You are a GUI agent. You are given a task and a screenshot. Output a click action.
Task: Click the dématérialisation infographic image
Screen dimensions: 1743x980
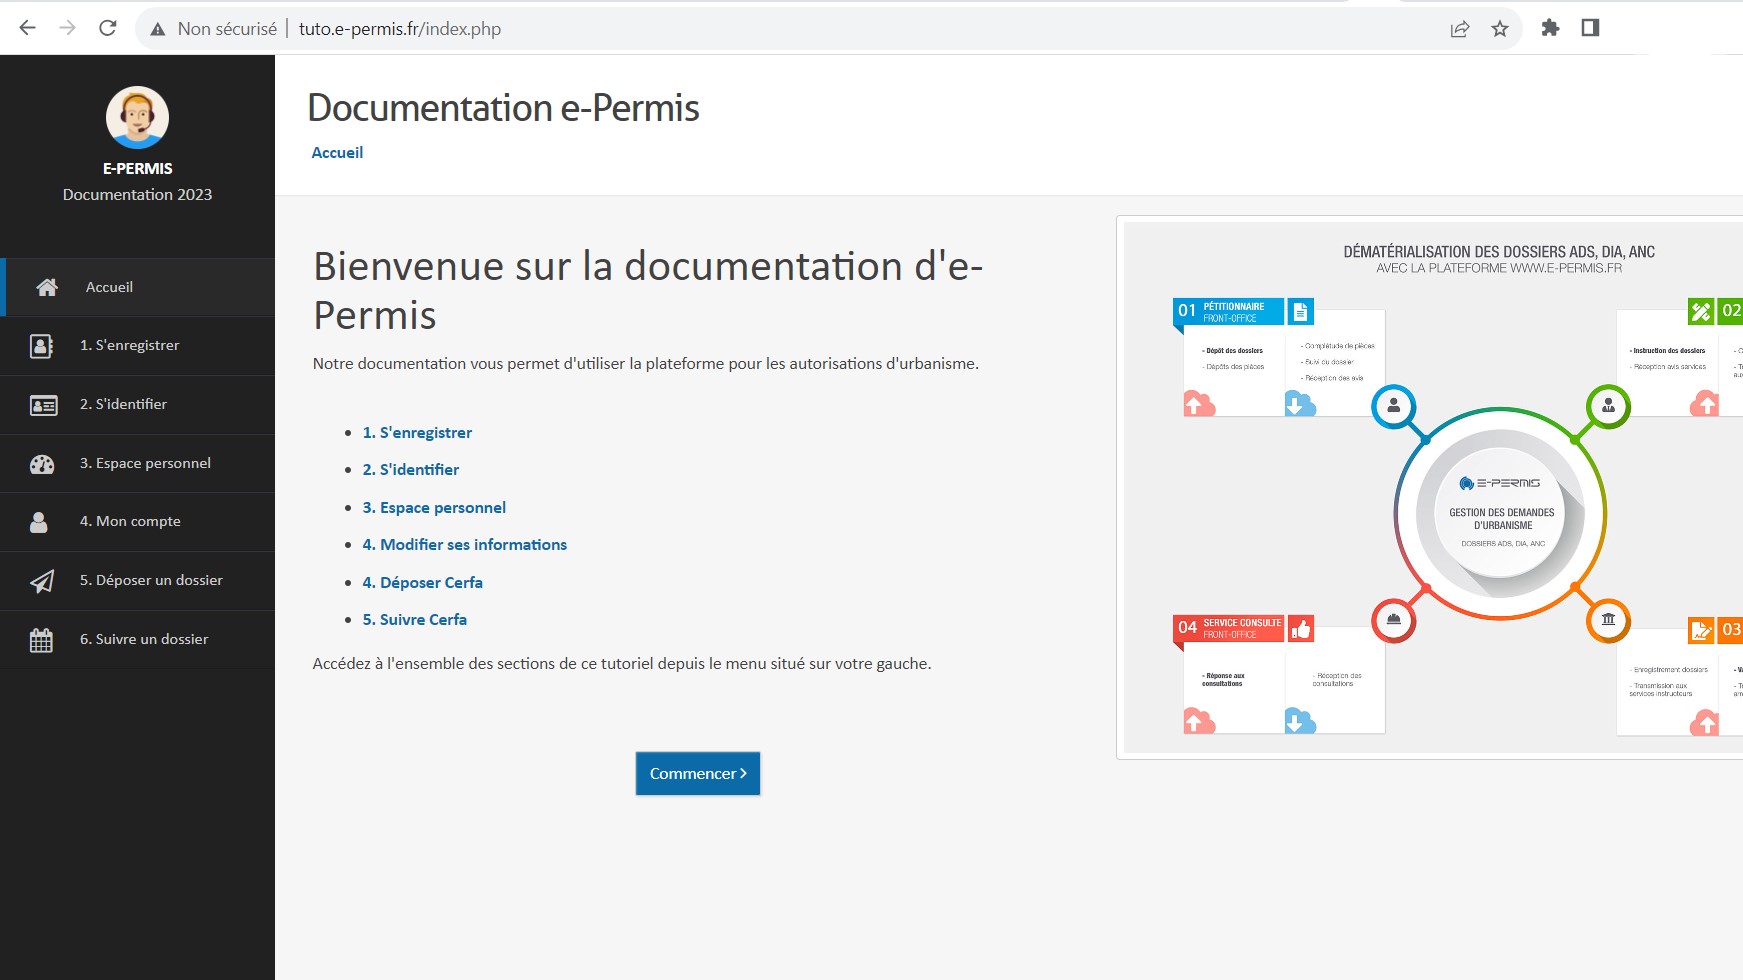[x=1430, y=487]
